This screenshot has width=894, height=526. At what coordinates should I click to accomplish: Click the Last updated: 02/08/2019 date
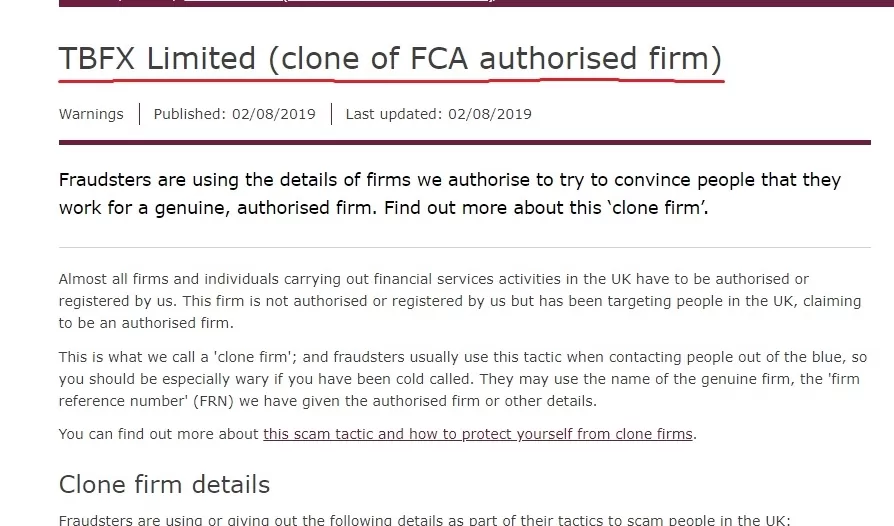point(438,114)
